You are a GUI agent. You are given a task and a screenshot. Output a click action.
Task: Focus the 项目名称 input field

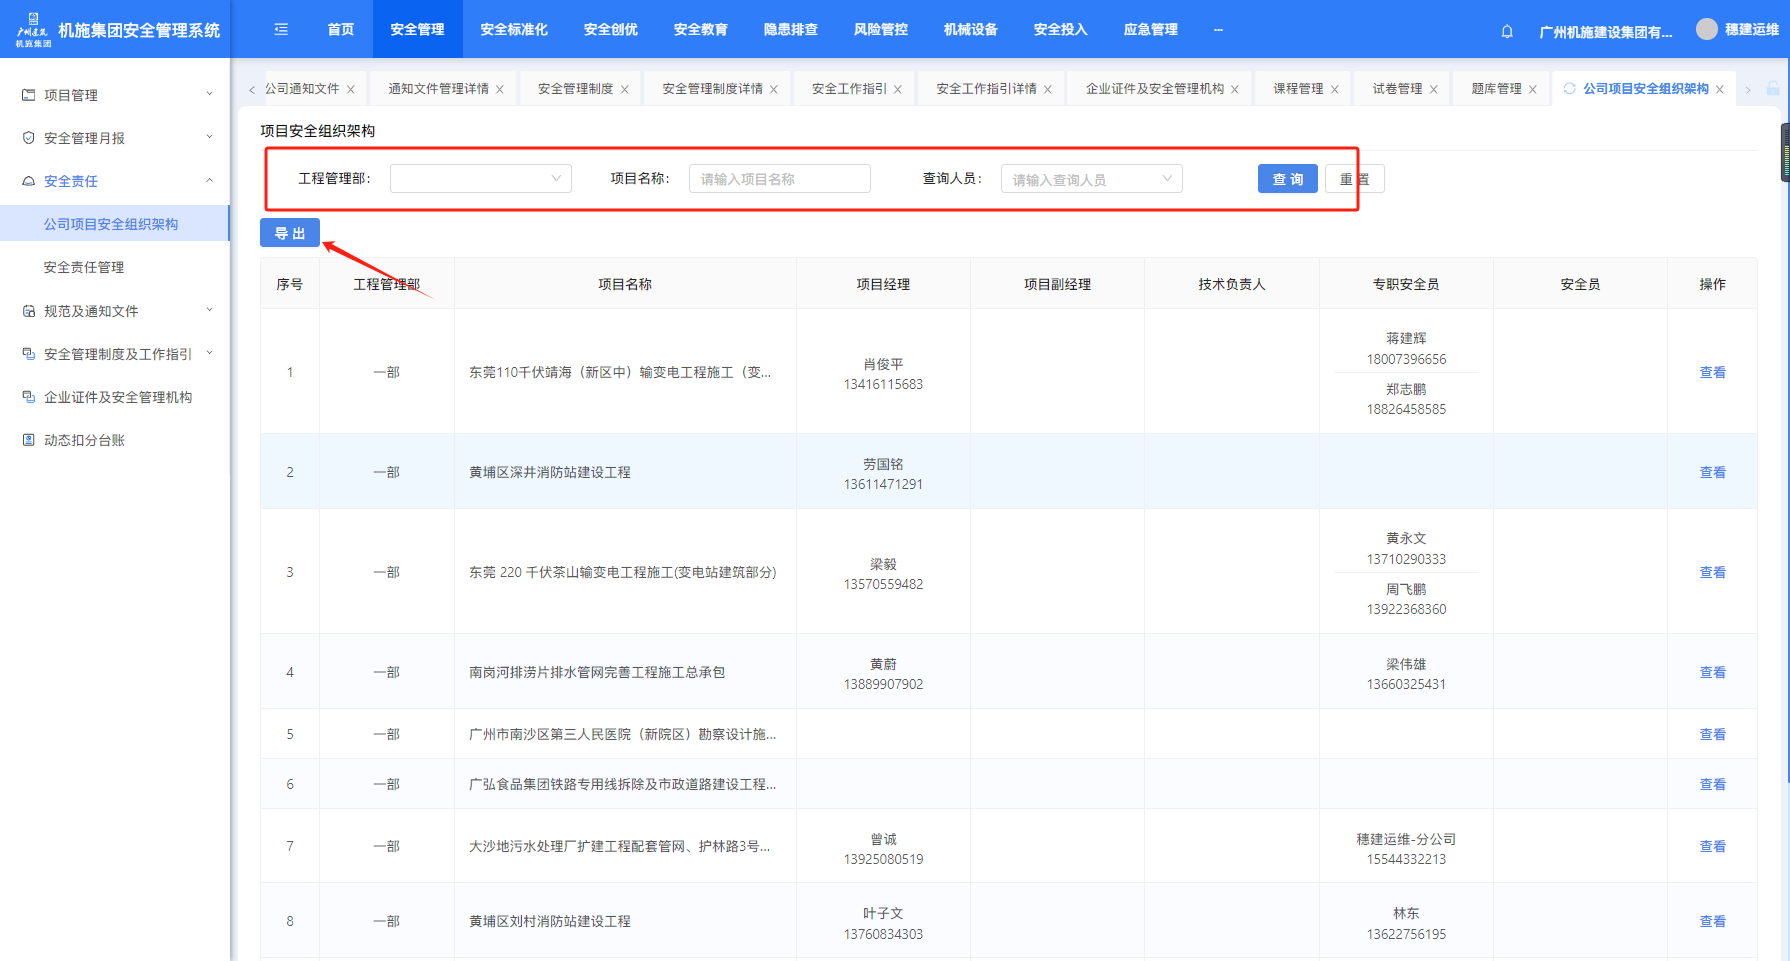(x=779, y=179)
